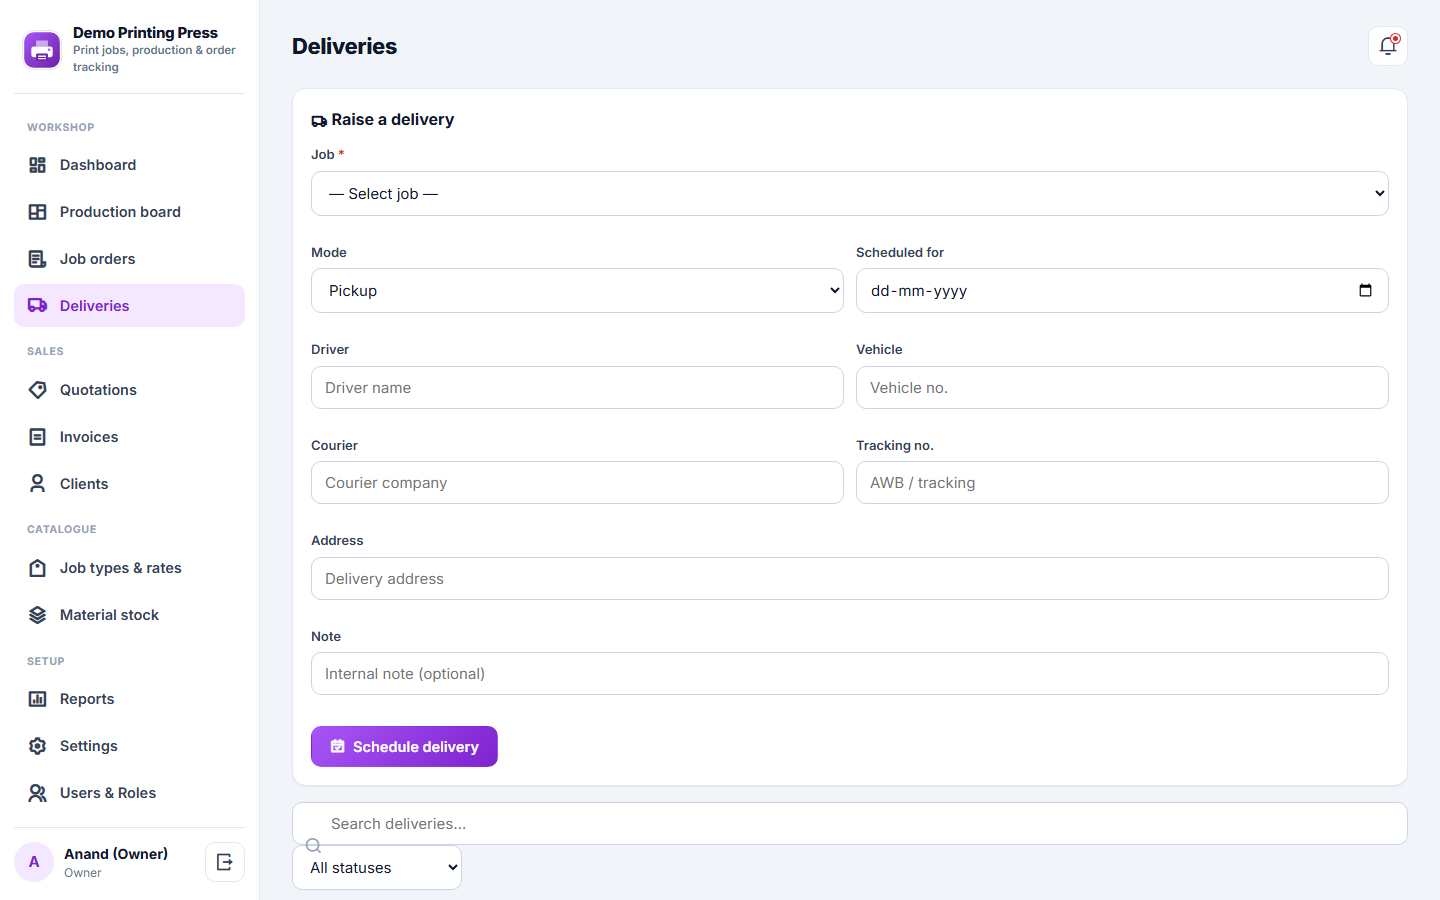Viewport: 1440px width, 900px height.
Task: Focus the Courier company field
Action: [x=577, y=483]
